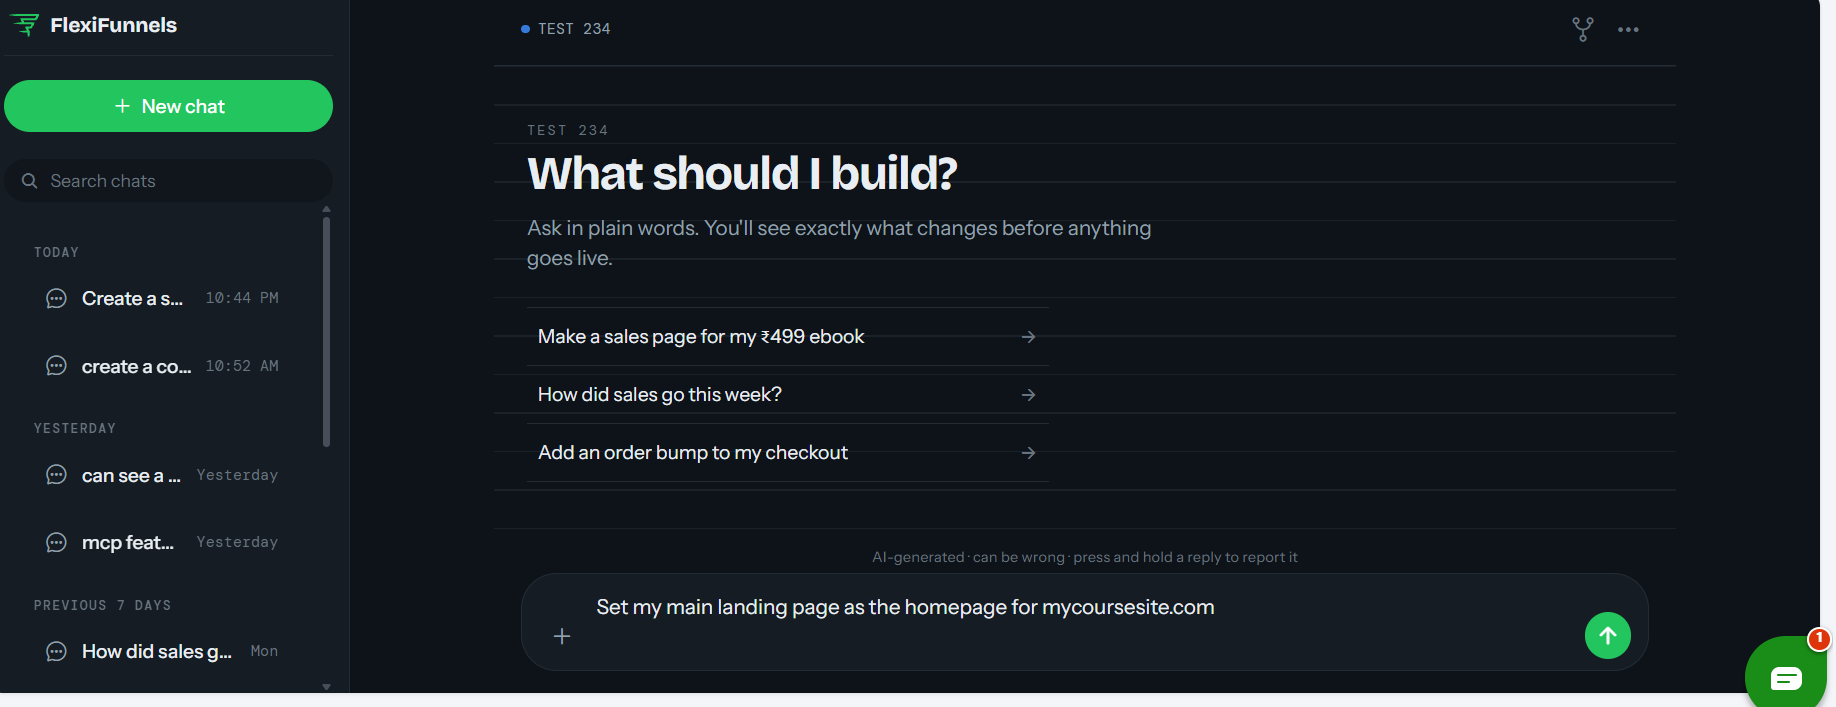Click the arrow beside the ₹499 ebook sales page suggestion

point(1028,337)
